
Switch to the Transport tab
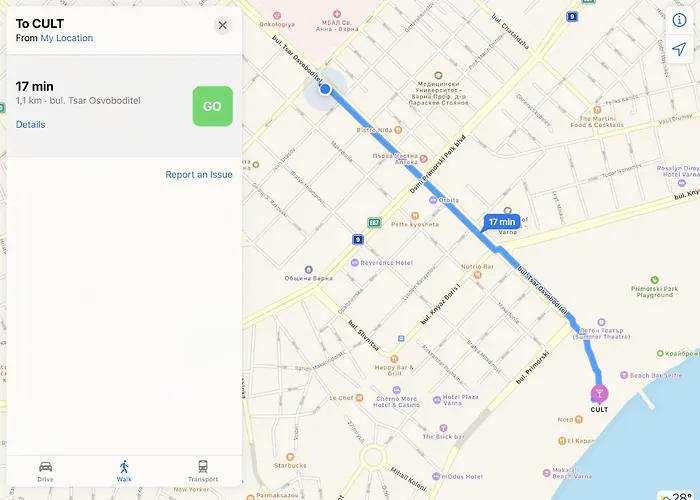point(203,471)
